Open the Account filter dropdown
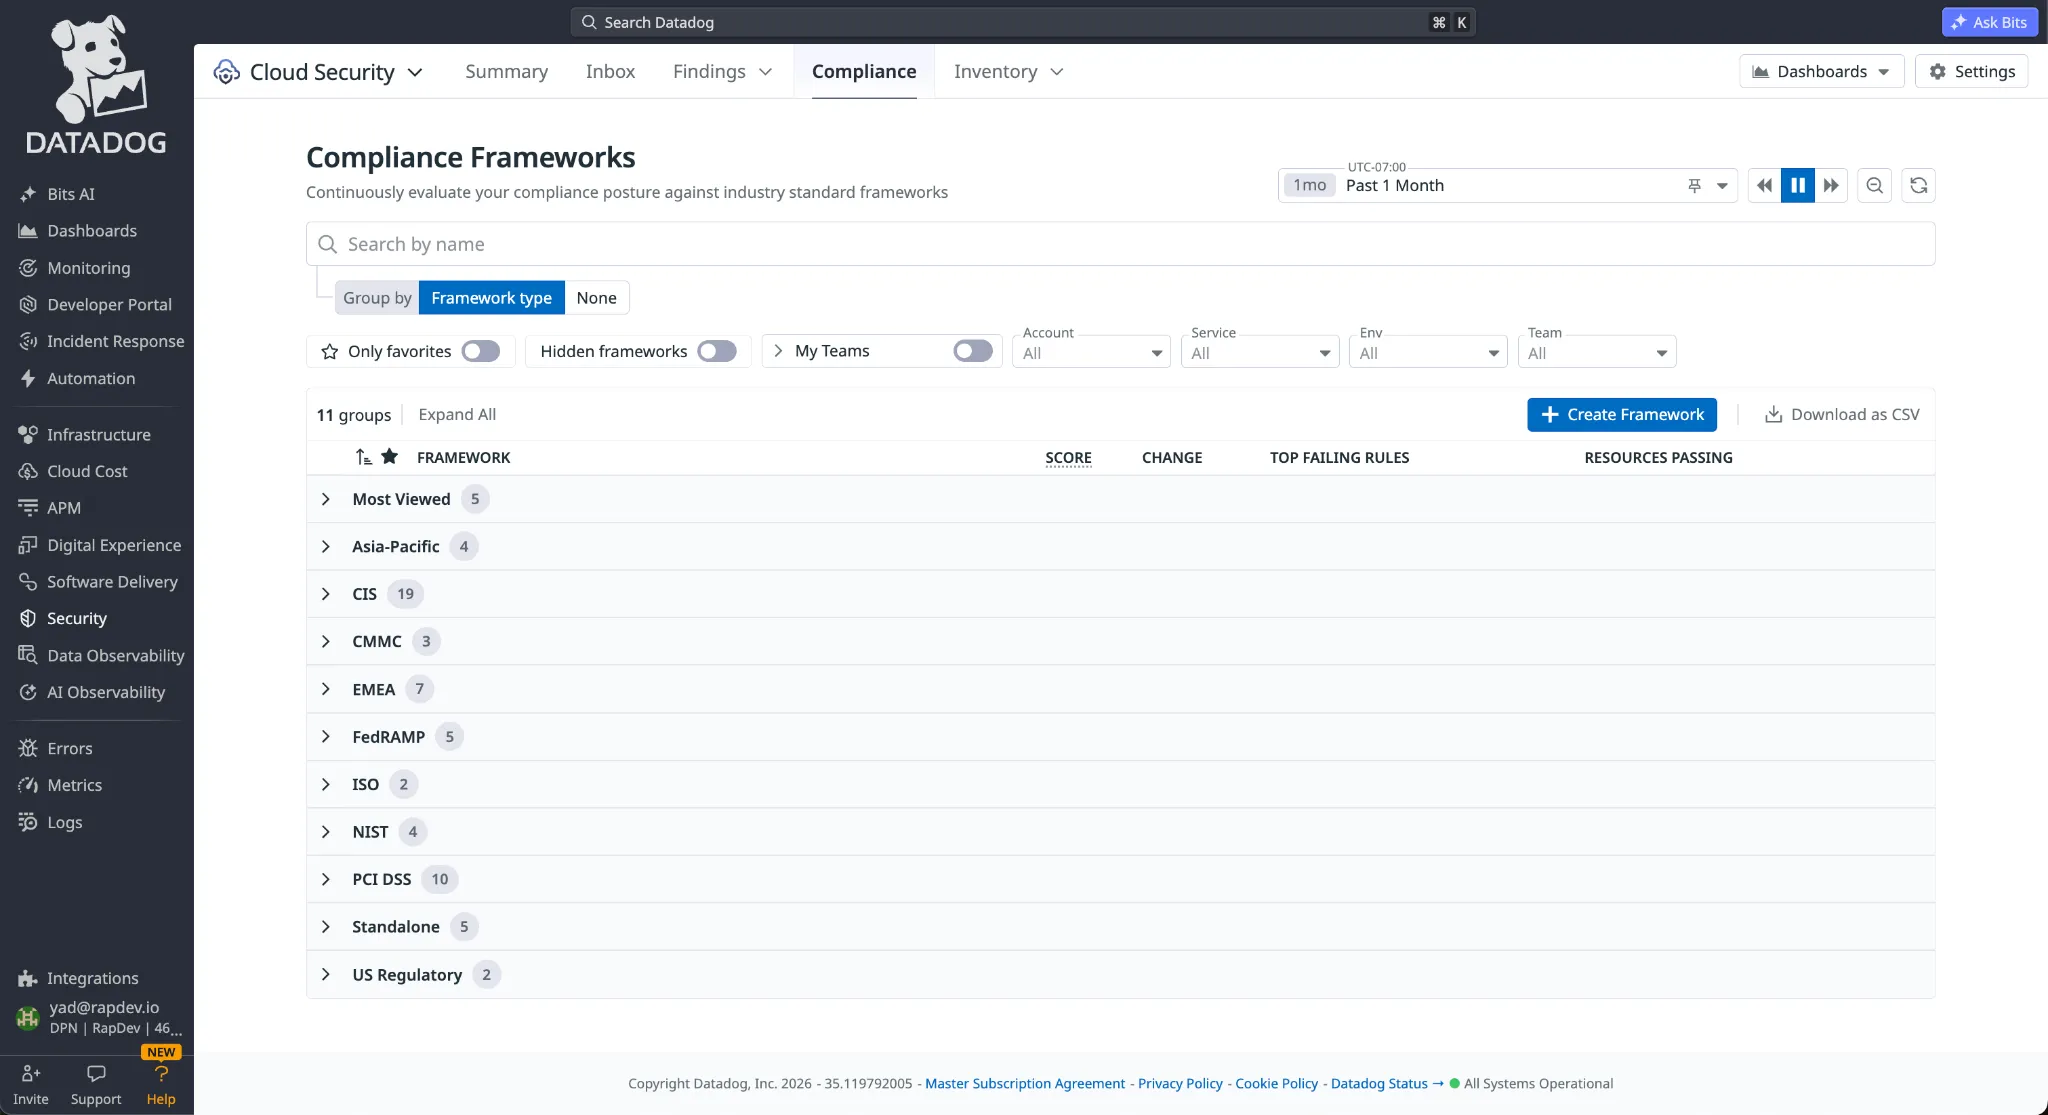The height and width of the screenshot is (1115, 2048). pos(1092,352)
